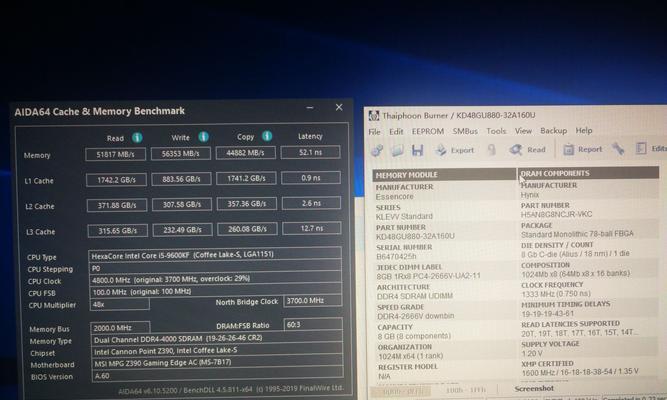Click the DRAM COMPONENTS column header
The height and width of the screenshot is (400, 667).
pyautogui.click(x=588, y=173)
